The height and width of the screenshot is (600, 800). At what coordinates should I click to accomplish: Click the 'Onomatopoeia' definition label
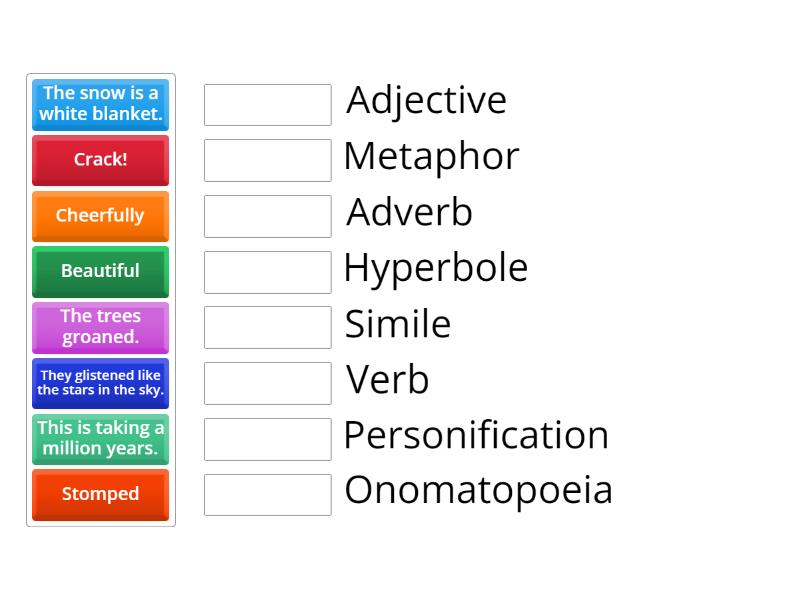click(478, 490)
